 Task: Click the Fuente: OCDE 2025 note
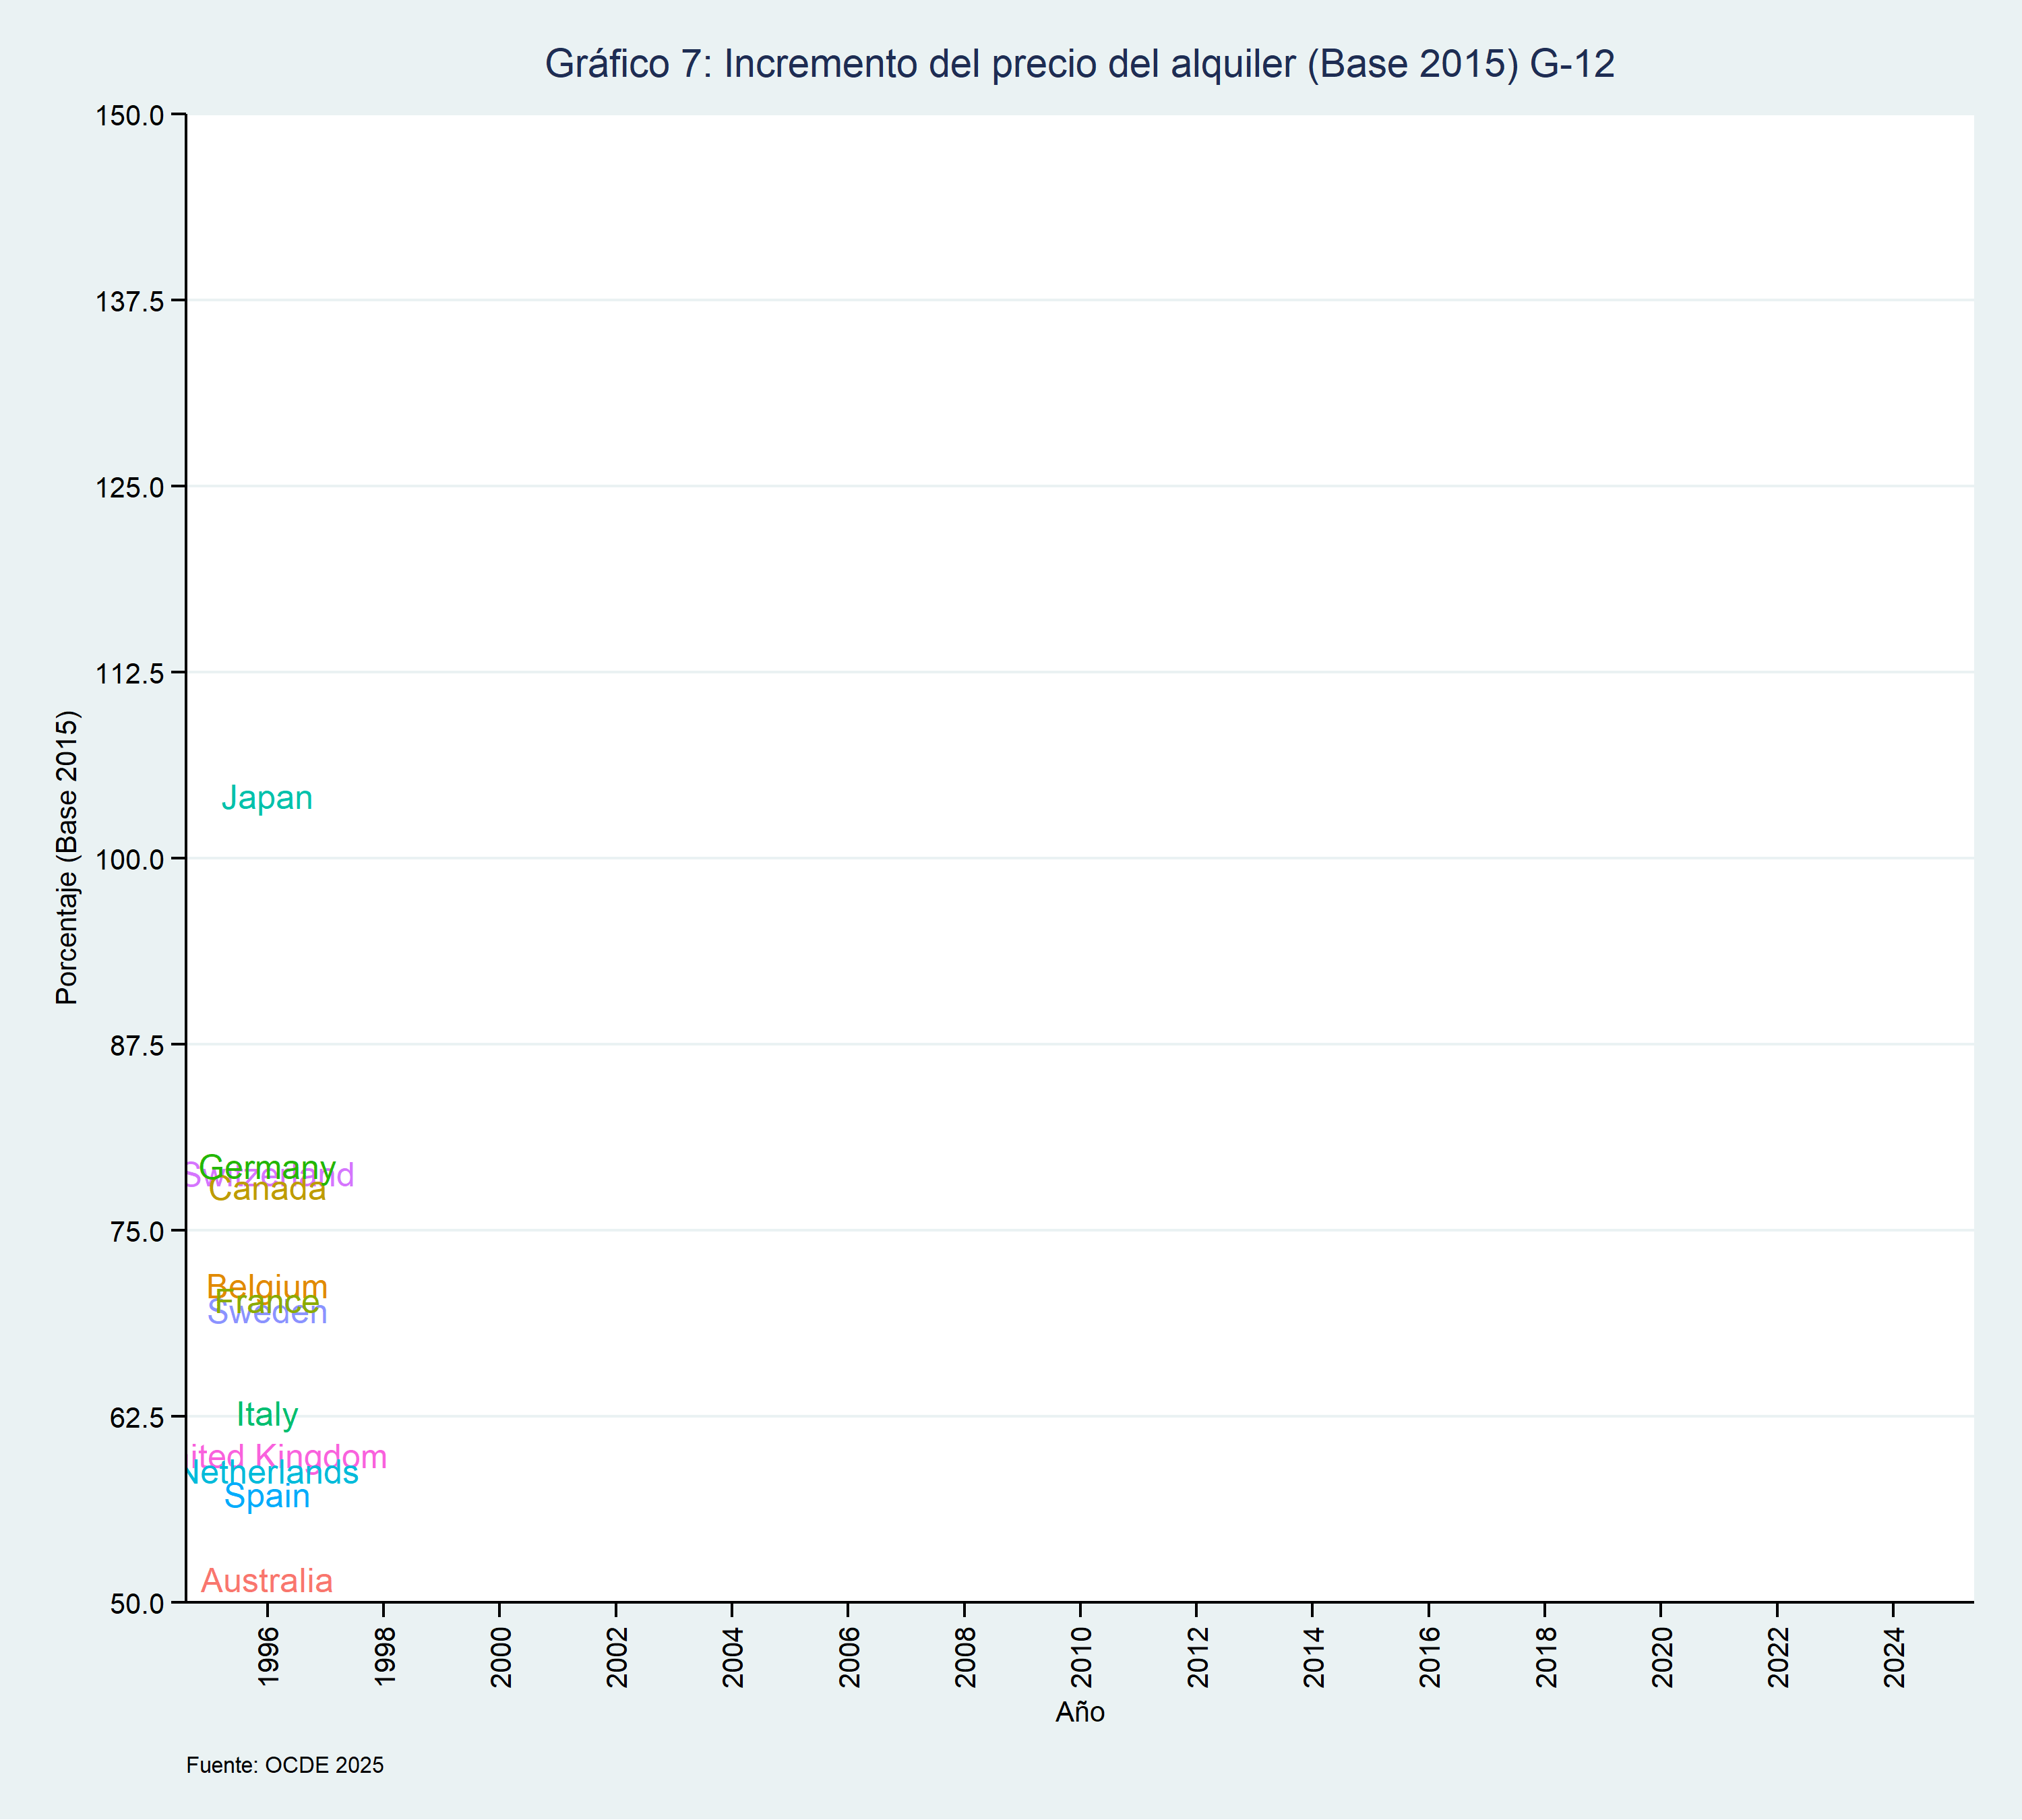pos(285,1766)
